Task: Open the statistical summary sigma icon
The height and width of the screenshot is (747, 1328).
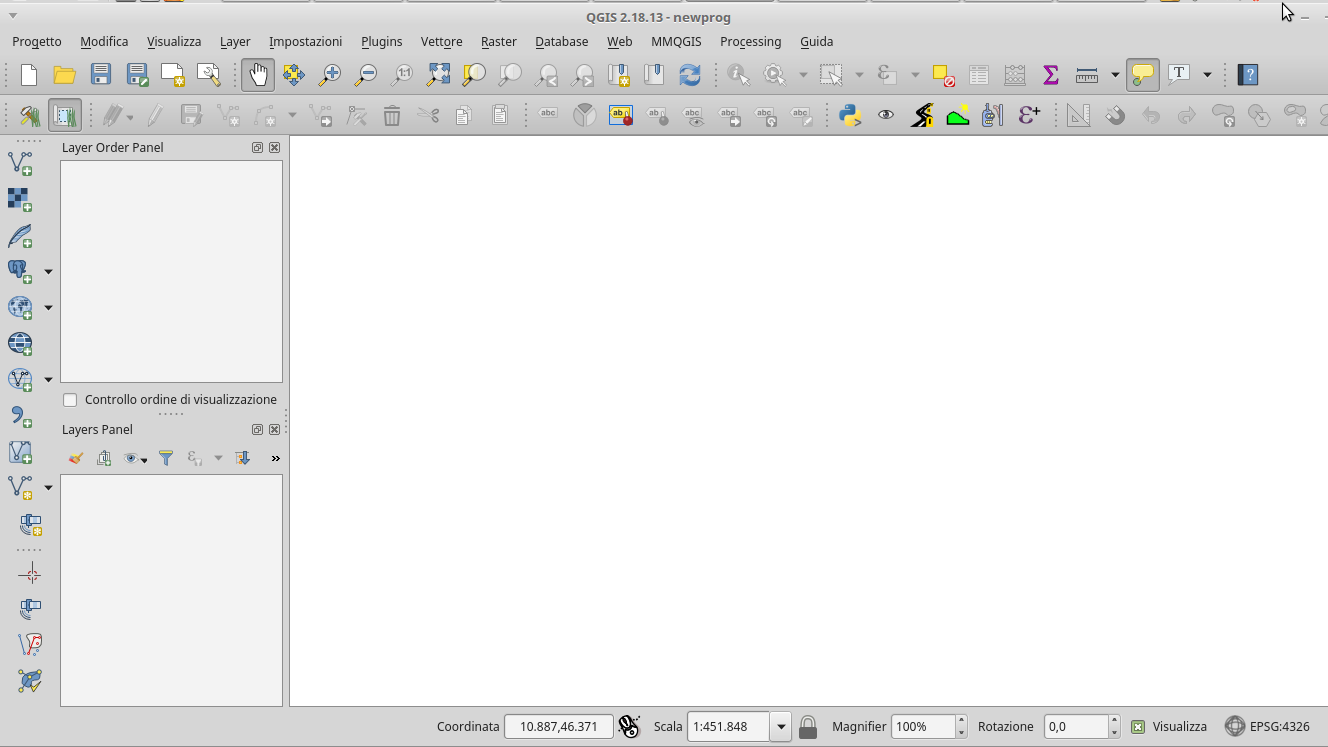Action: coord(1050,75)
